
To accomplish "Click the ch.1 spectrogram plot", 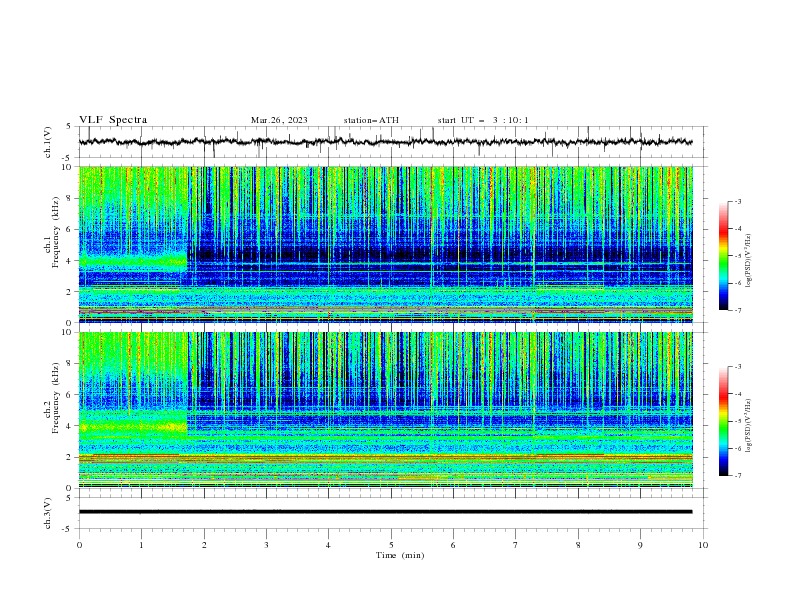I will [386, 244].
